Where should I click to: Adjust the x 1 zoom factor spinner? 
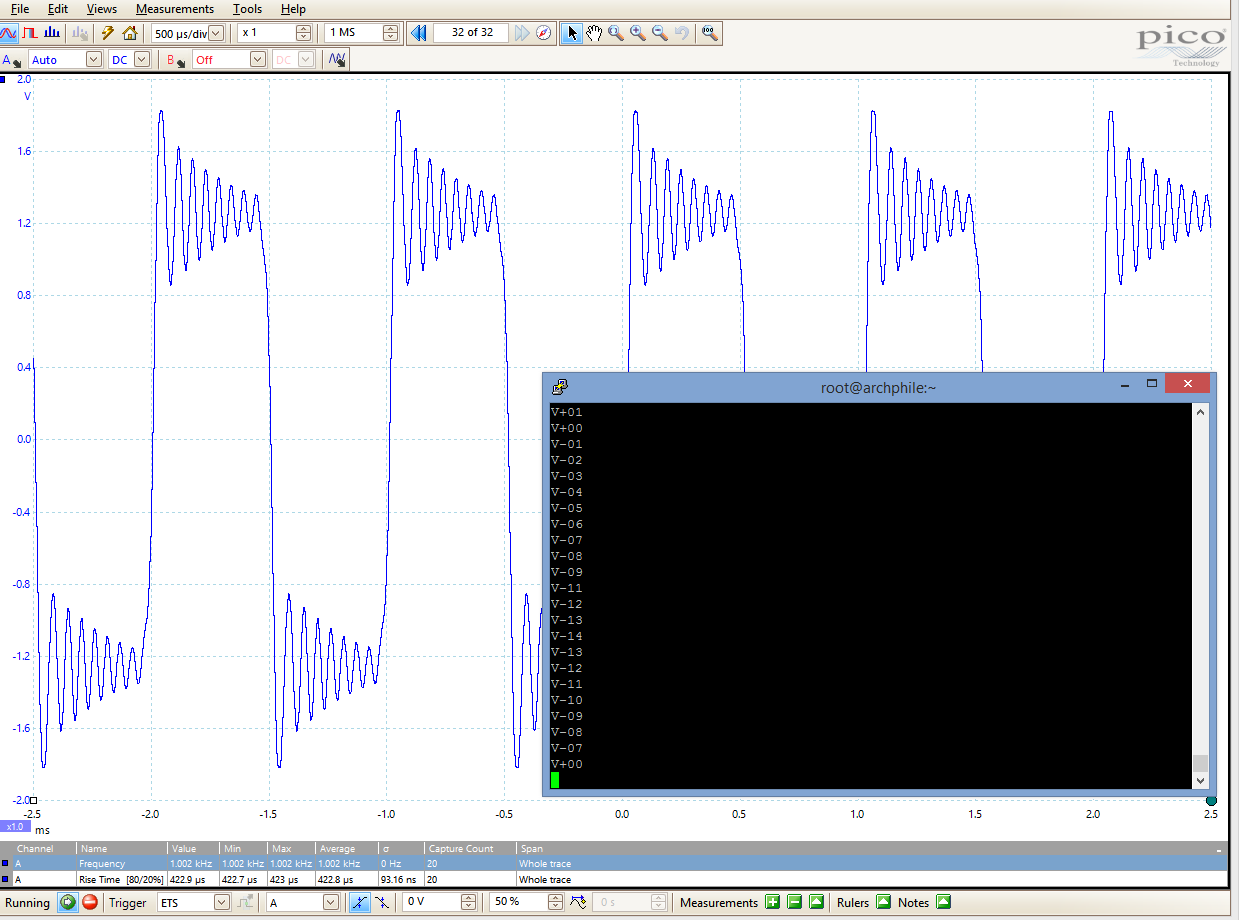click(x=303, y=33)
